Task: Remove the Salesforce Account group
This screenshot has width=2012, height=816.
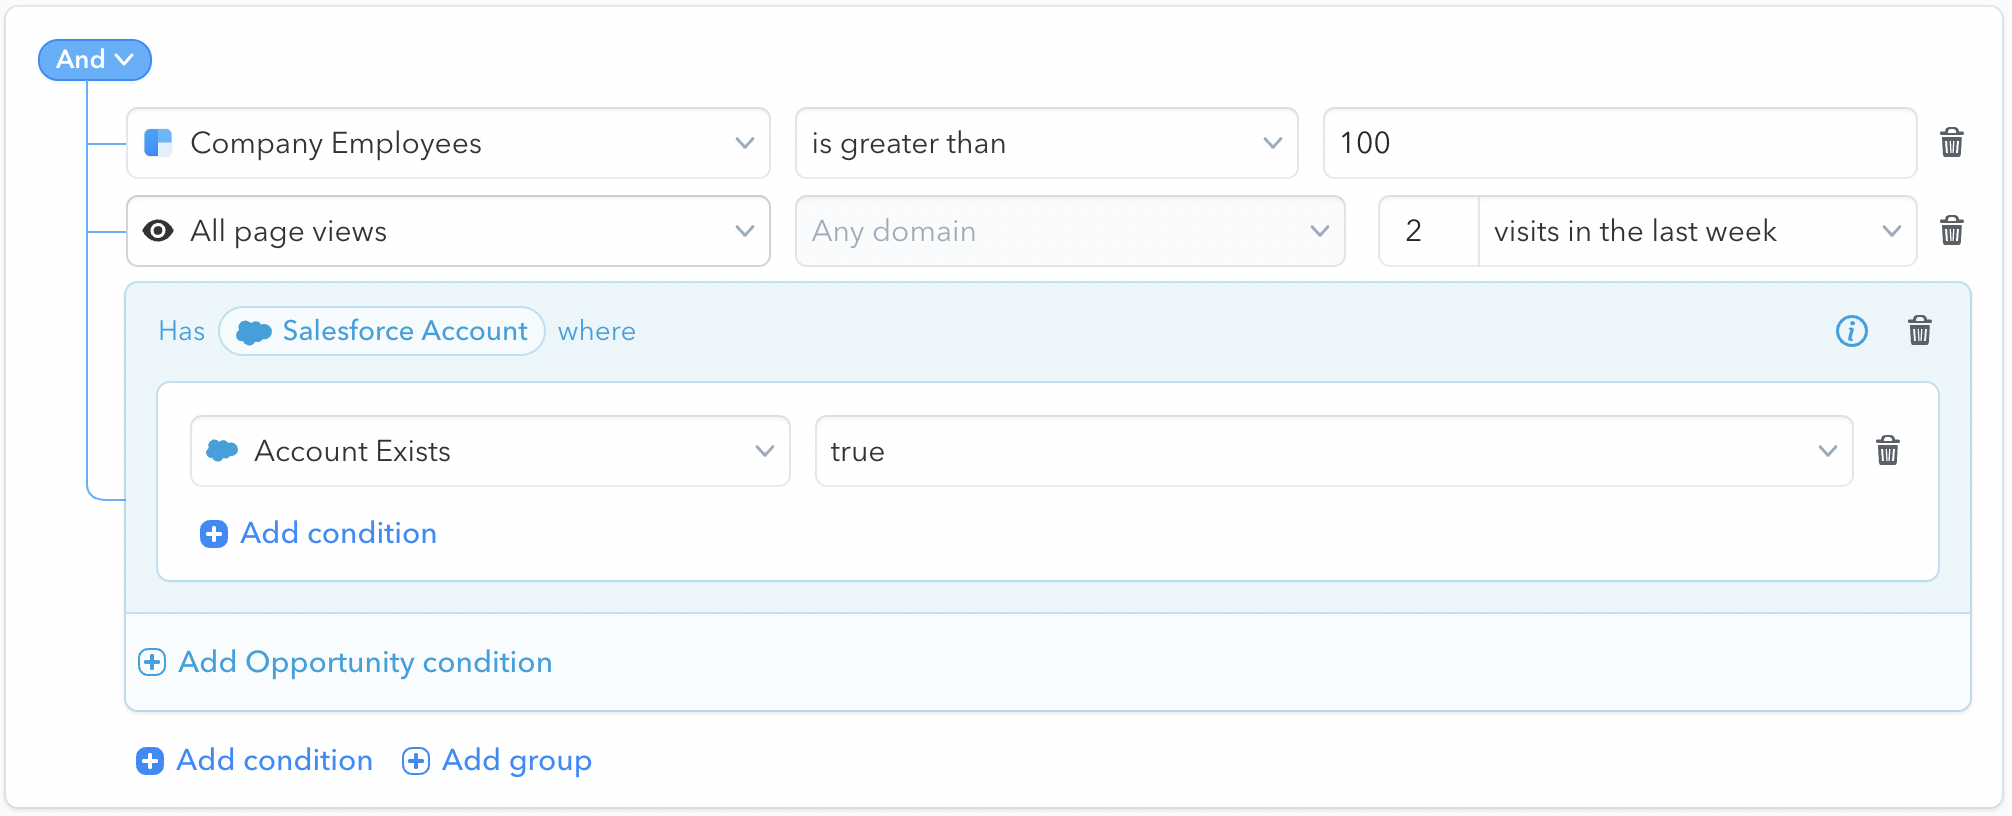Action: coord(1919,331)
